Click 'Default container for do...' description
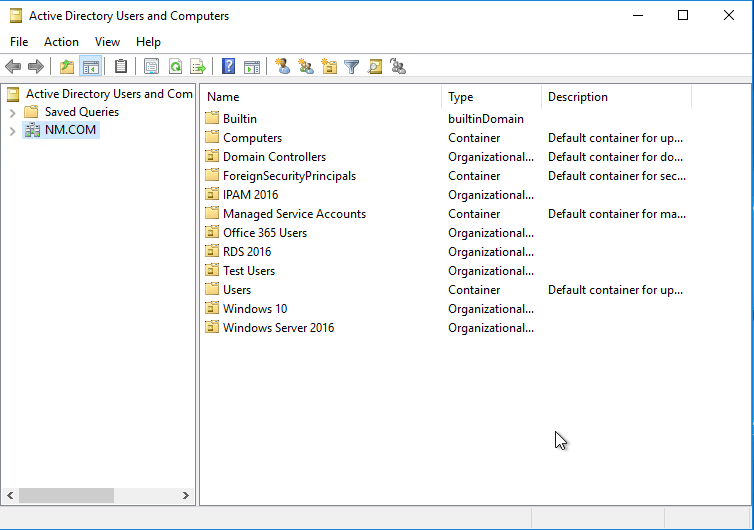Viewport: 754px width, 530px height. tap(616, 156)
